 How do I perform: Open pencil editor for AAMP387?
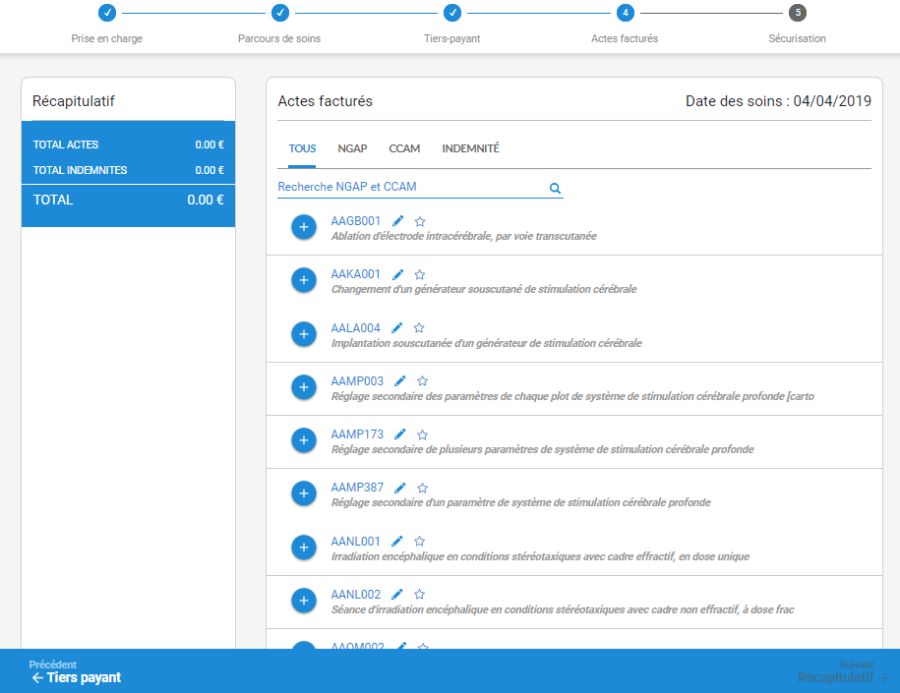(x=400, y=488)
